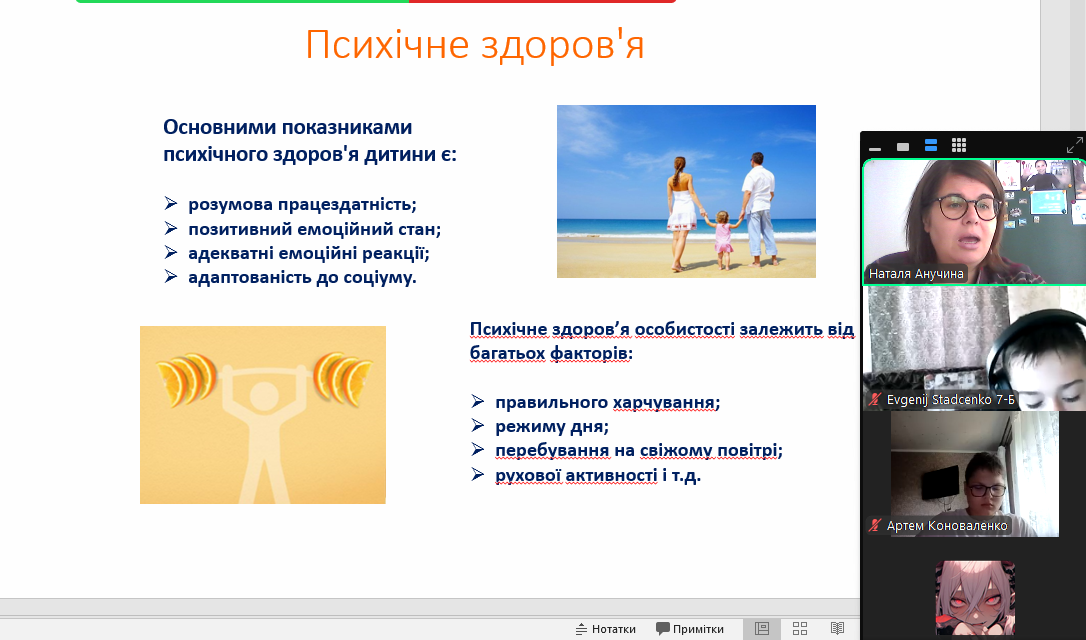Click bullet text адаптованість до соціуму
1086x640 pixels.
(302, 277)
